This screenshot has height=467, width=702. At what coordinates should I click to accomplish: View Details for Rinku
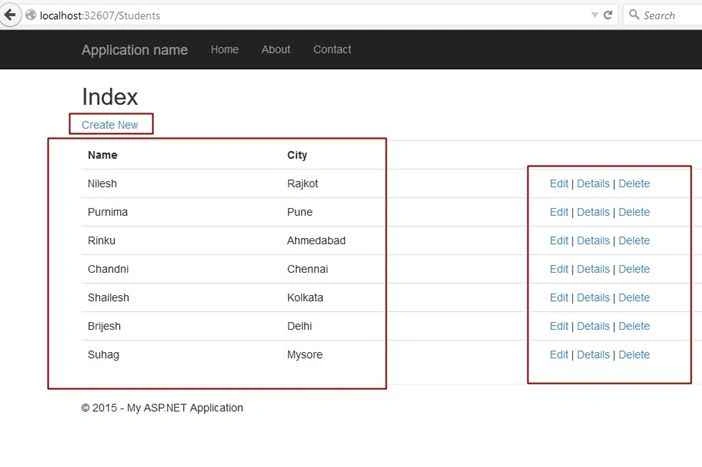point(593,241)
